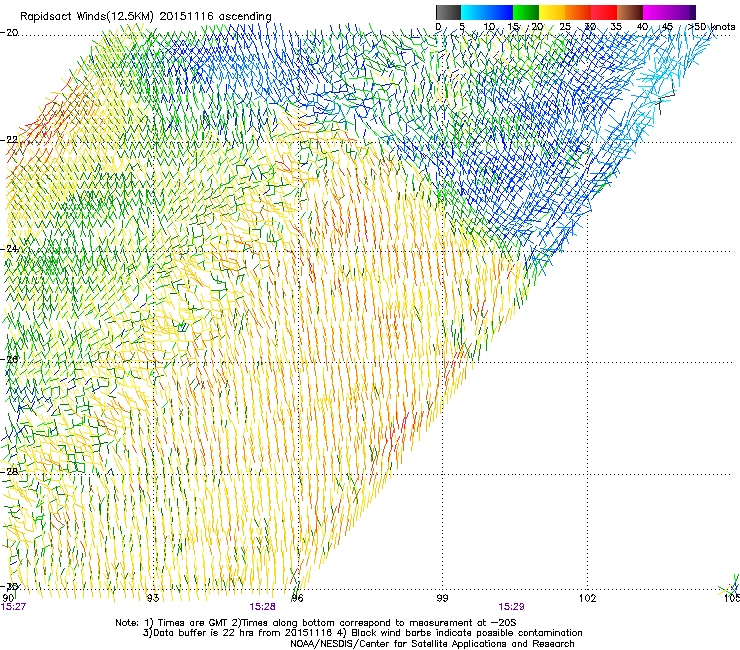
Task: Click the black contaminated wind barb
Action: [666, 97]
